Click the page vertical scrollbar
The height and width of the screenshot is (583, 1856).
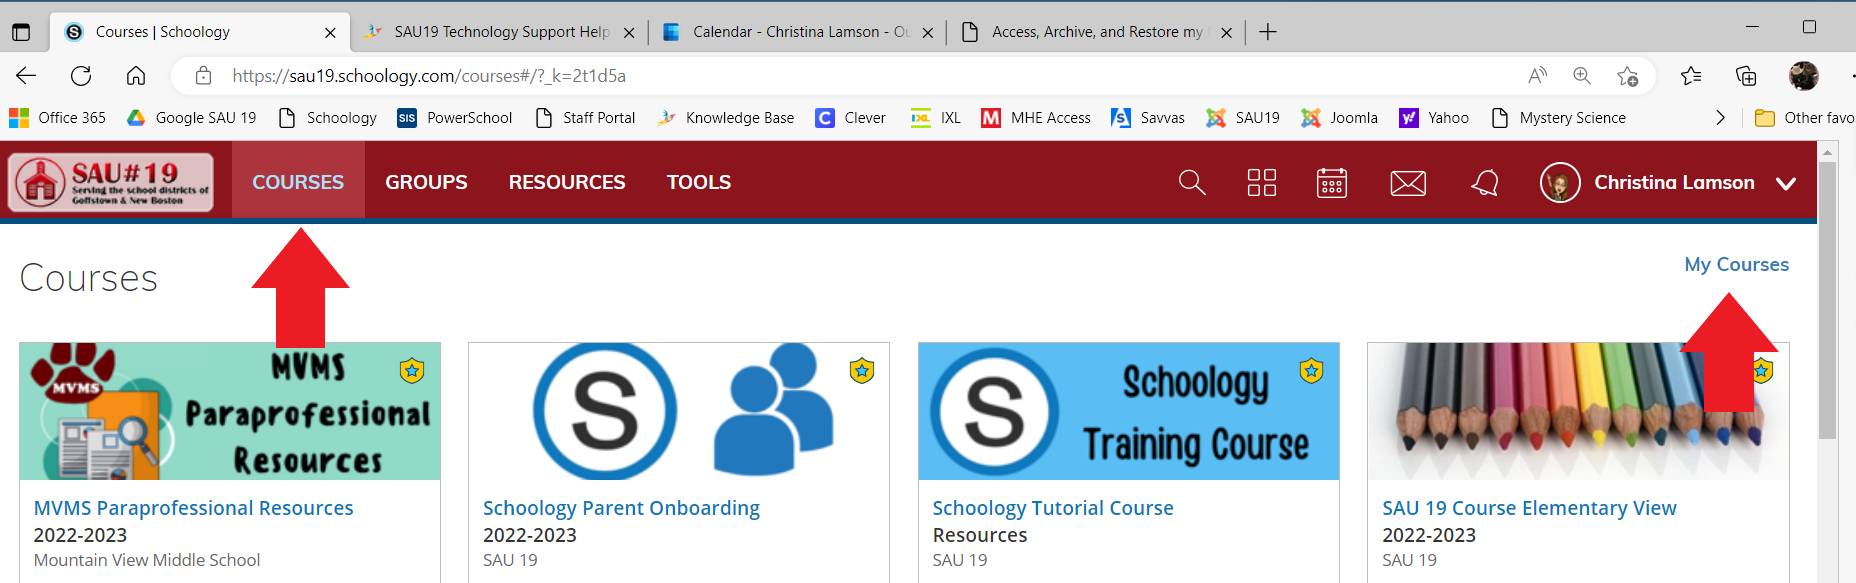pyautogui.click(x=1827, y=300)
